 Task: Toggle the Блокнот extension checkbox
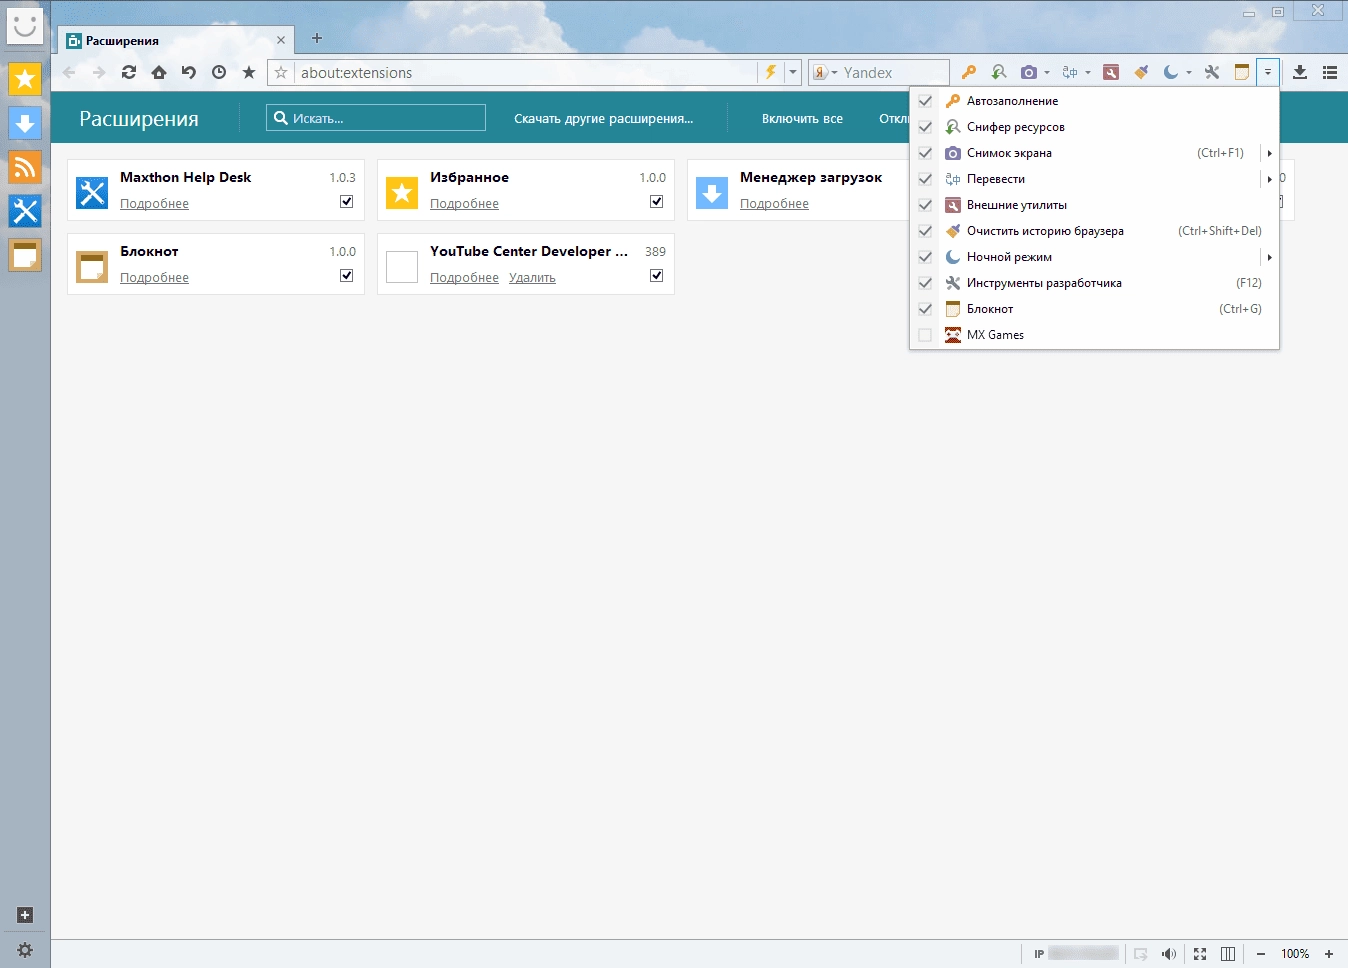click(347, 275)
